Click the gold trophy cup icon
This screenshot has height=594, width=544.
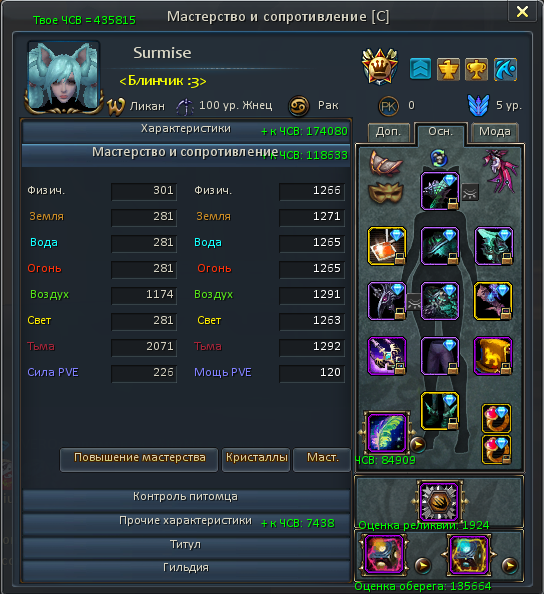(x=477, y=69)
